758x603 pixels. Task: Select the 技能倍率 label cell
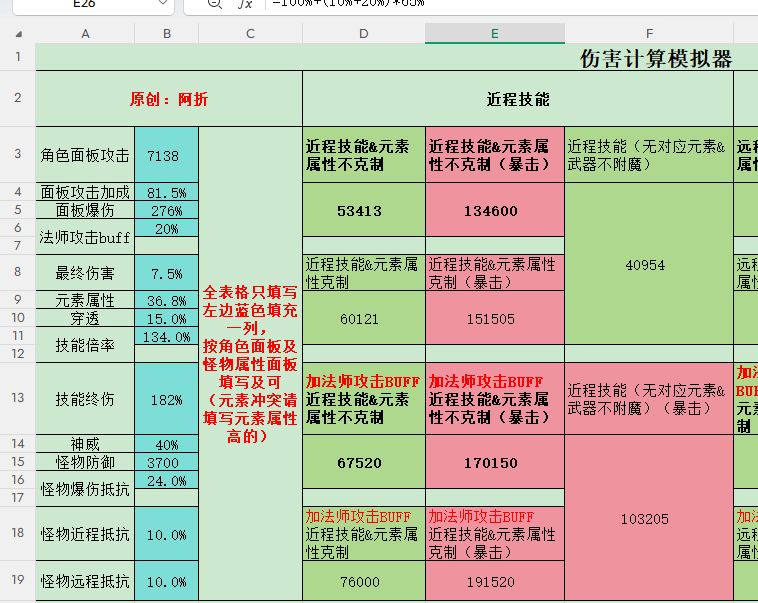pos(85,345)
